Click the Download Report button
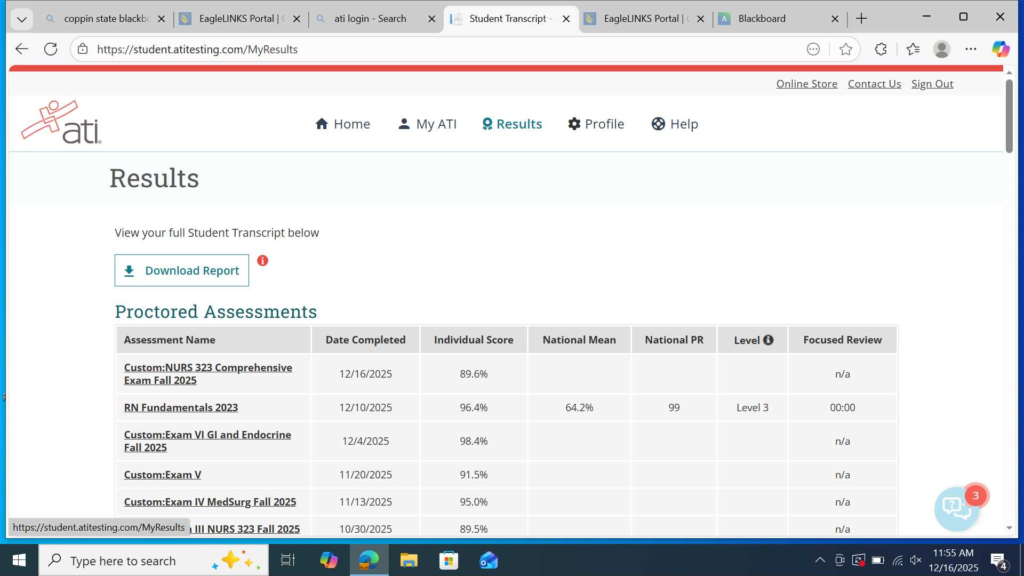 [182, 270]
